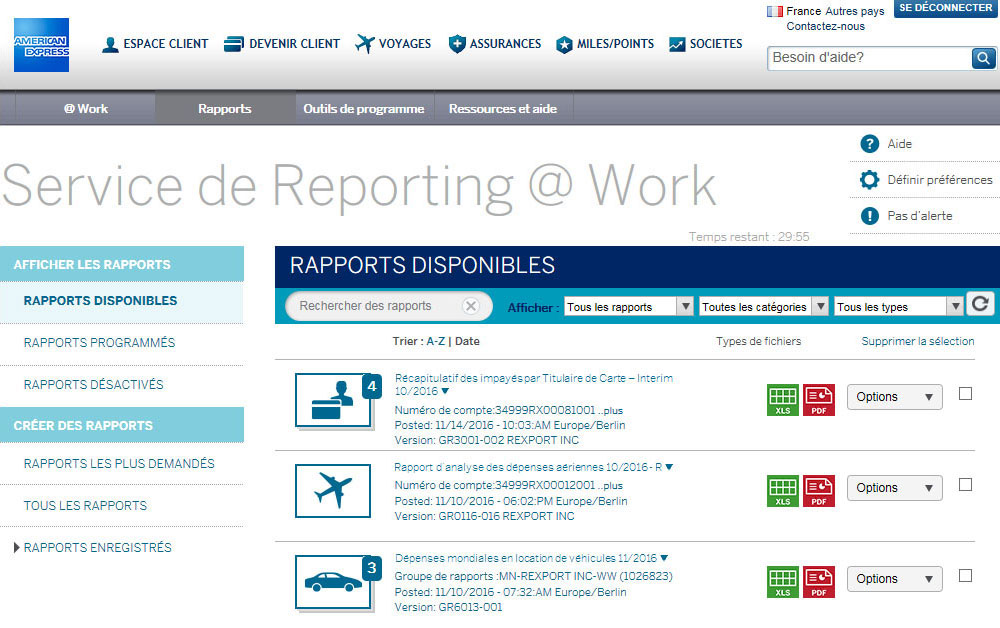Open the Rapports tab
This screenshot has width=1000, height=628.
click(224, 108)
